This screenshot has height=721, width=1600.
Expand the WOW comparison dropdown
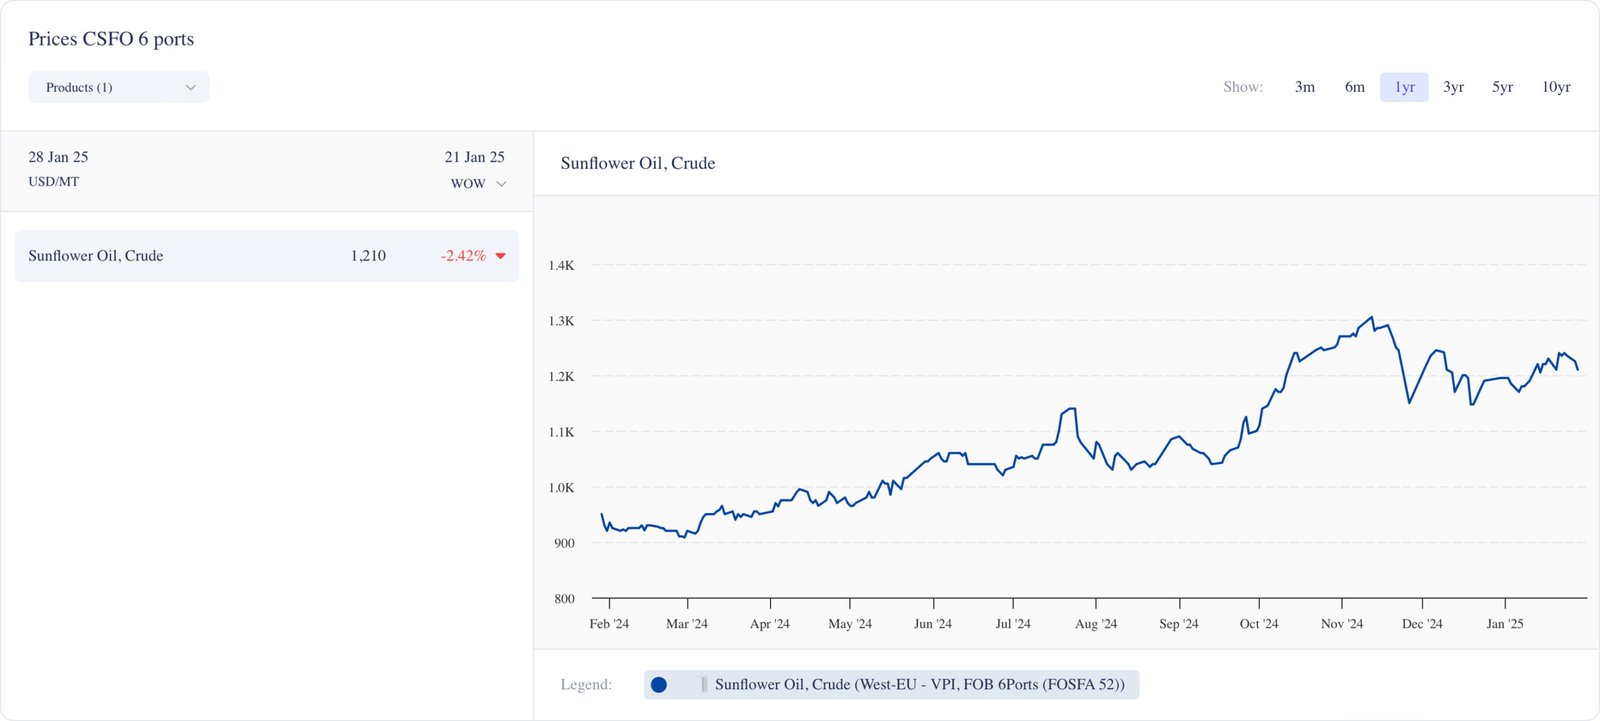pos(477,184)
